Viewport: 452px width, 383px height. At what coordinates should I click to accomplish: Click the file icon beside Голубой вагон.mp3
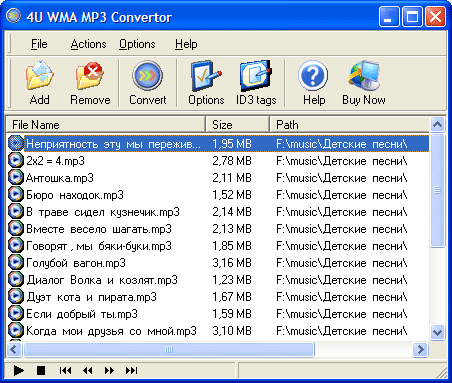click(15, 262)
